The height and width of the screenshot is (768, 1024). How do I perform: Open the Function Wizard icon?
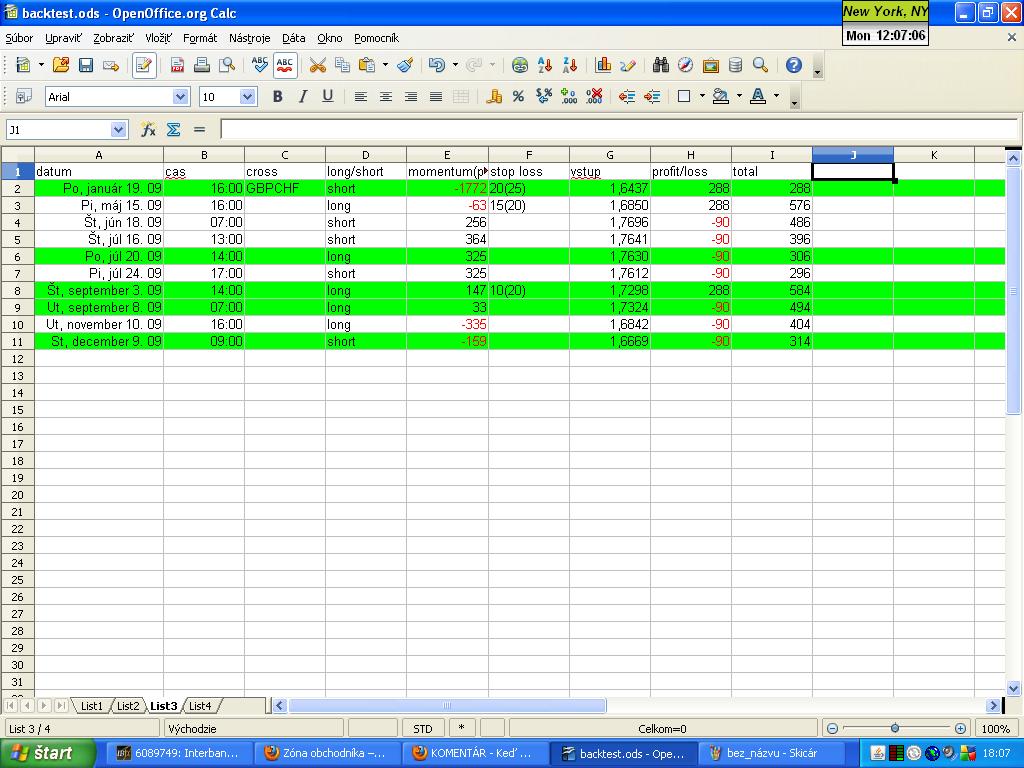148,129
